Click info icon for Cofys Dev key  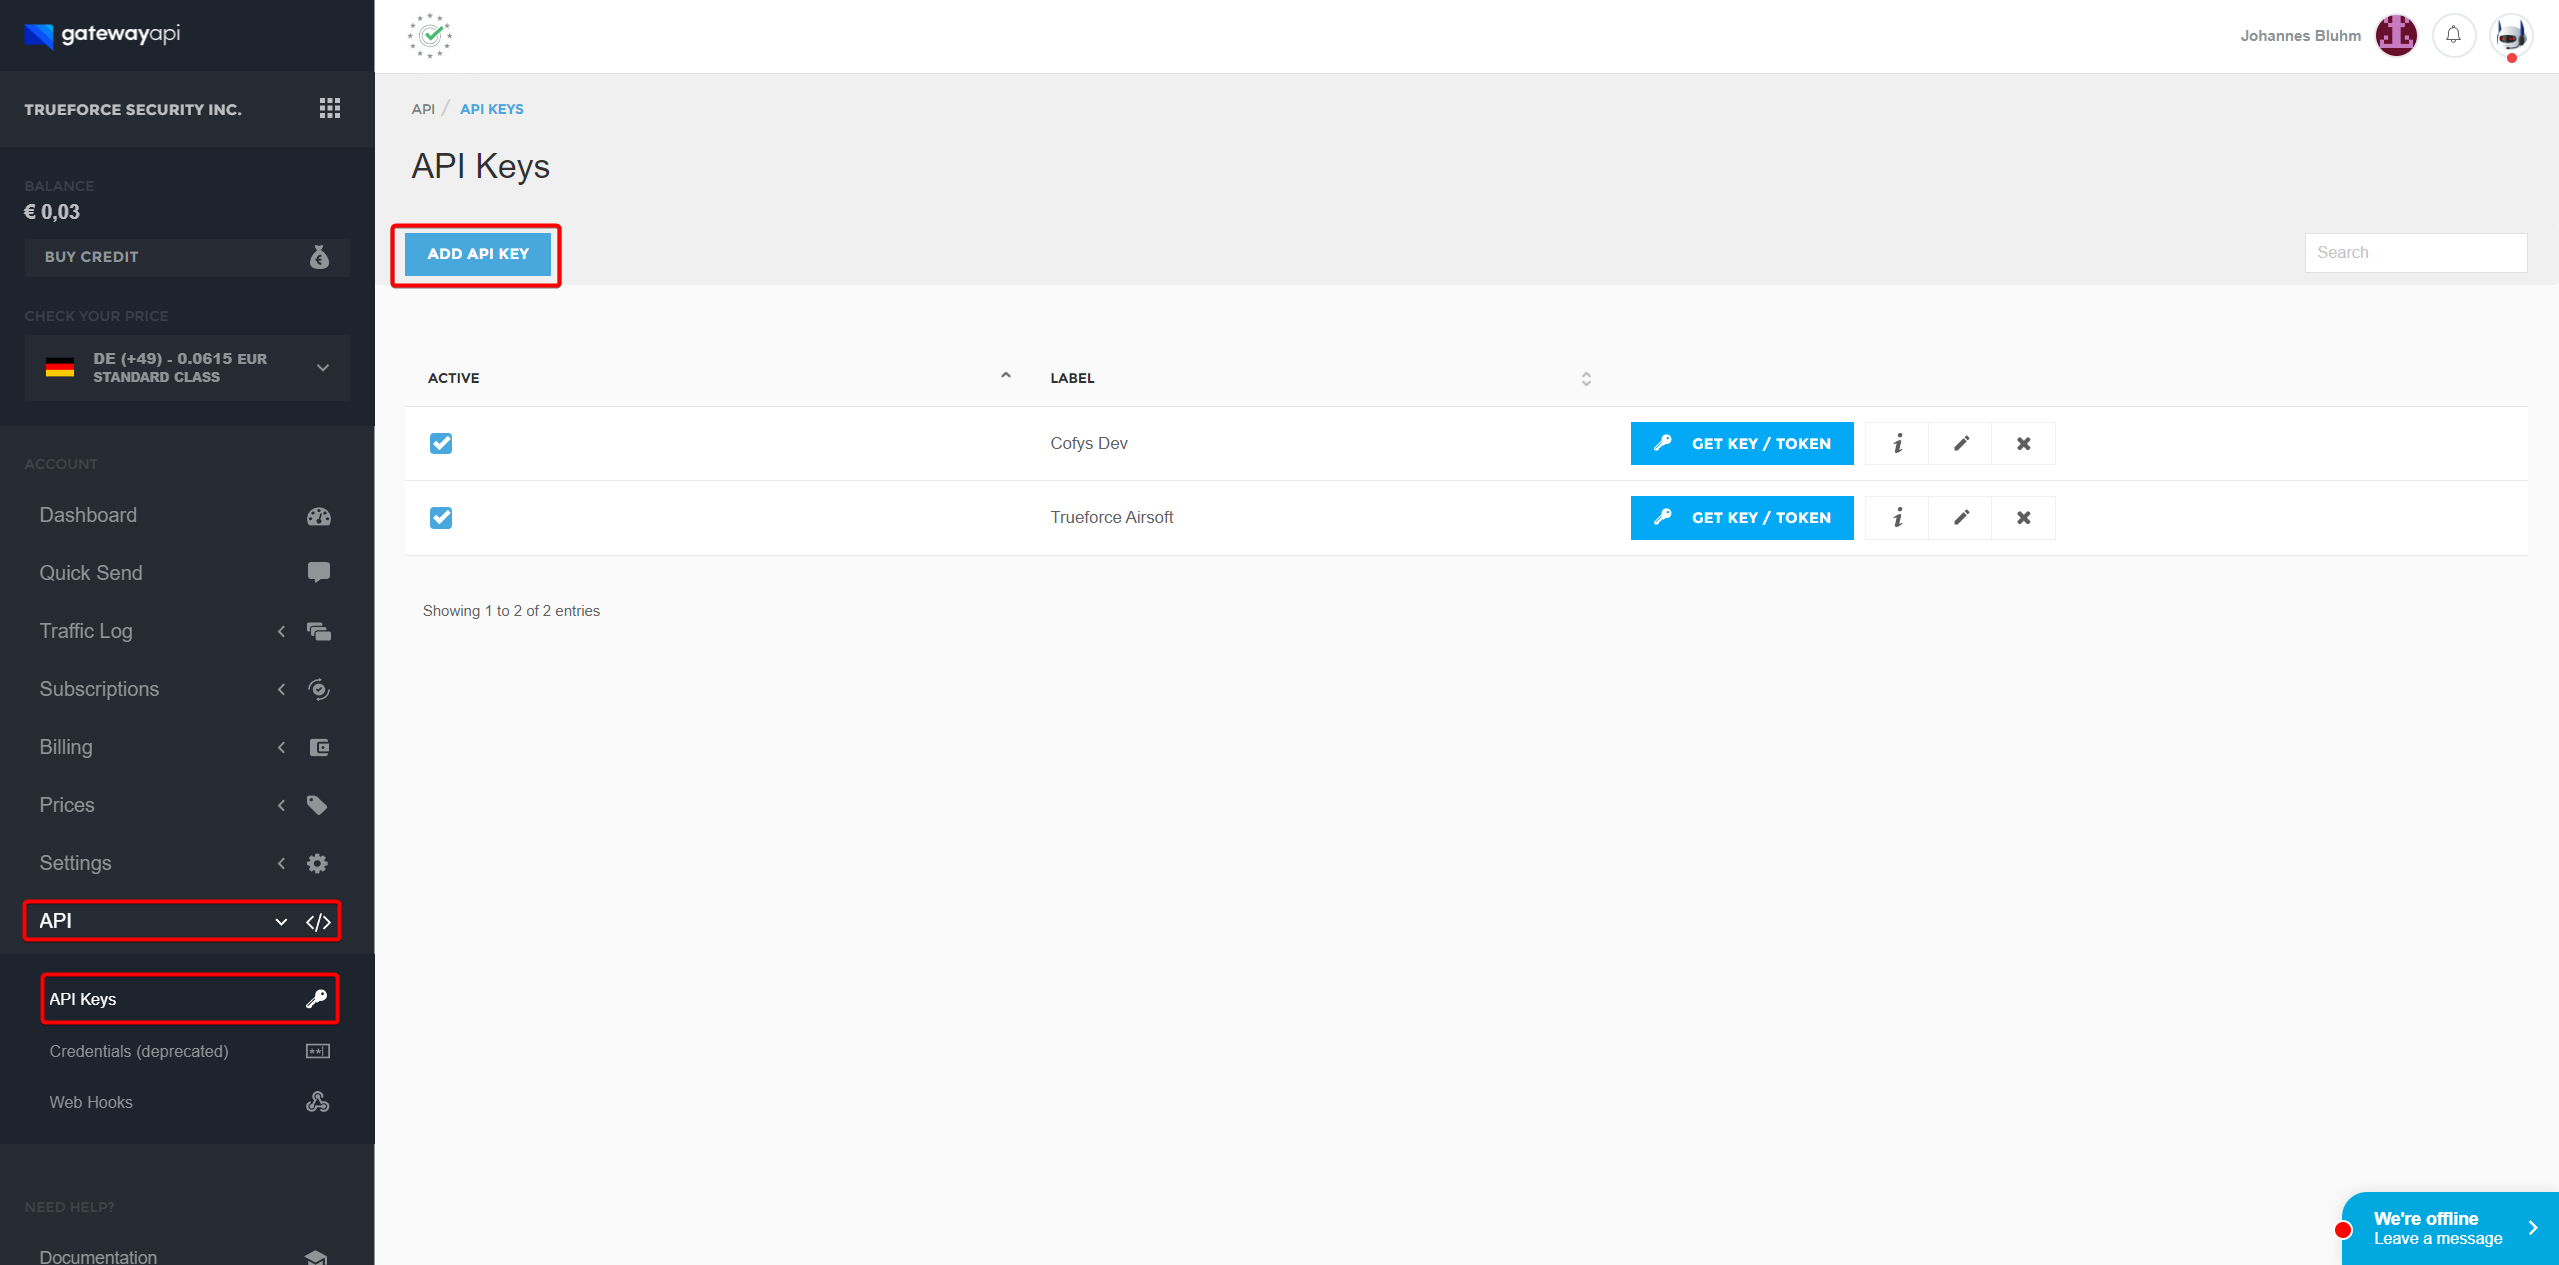(x=1897, y=443)
